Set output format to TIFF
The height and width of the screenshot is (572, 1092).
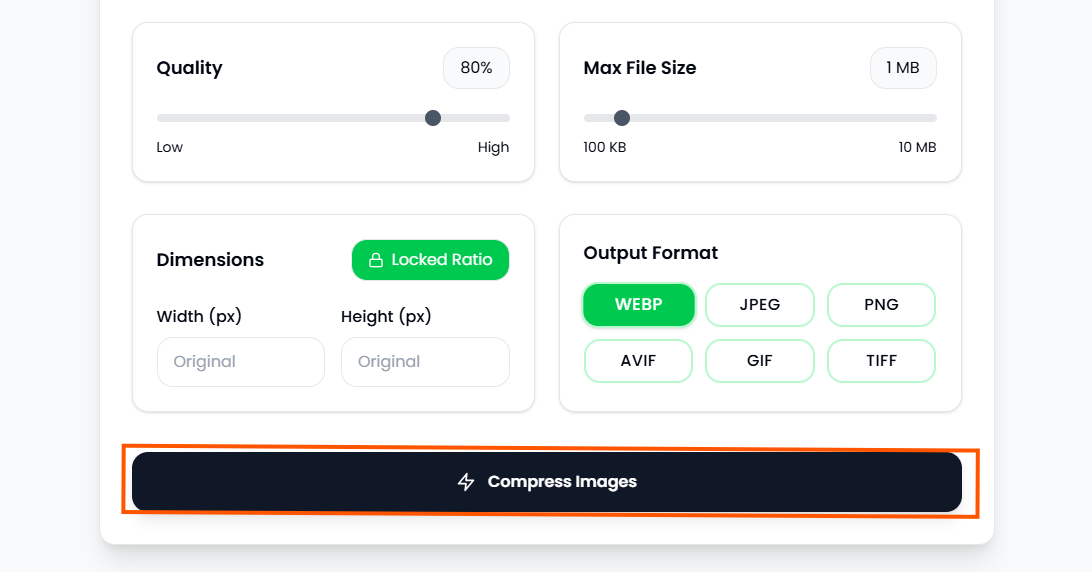tap(881, 361)
